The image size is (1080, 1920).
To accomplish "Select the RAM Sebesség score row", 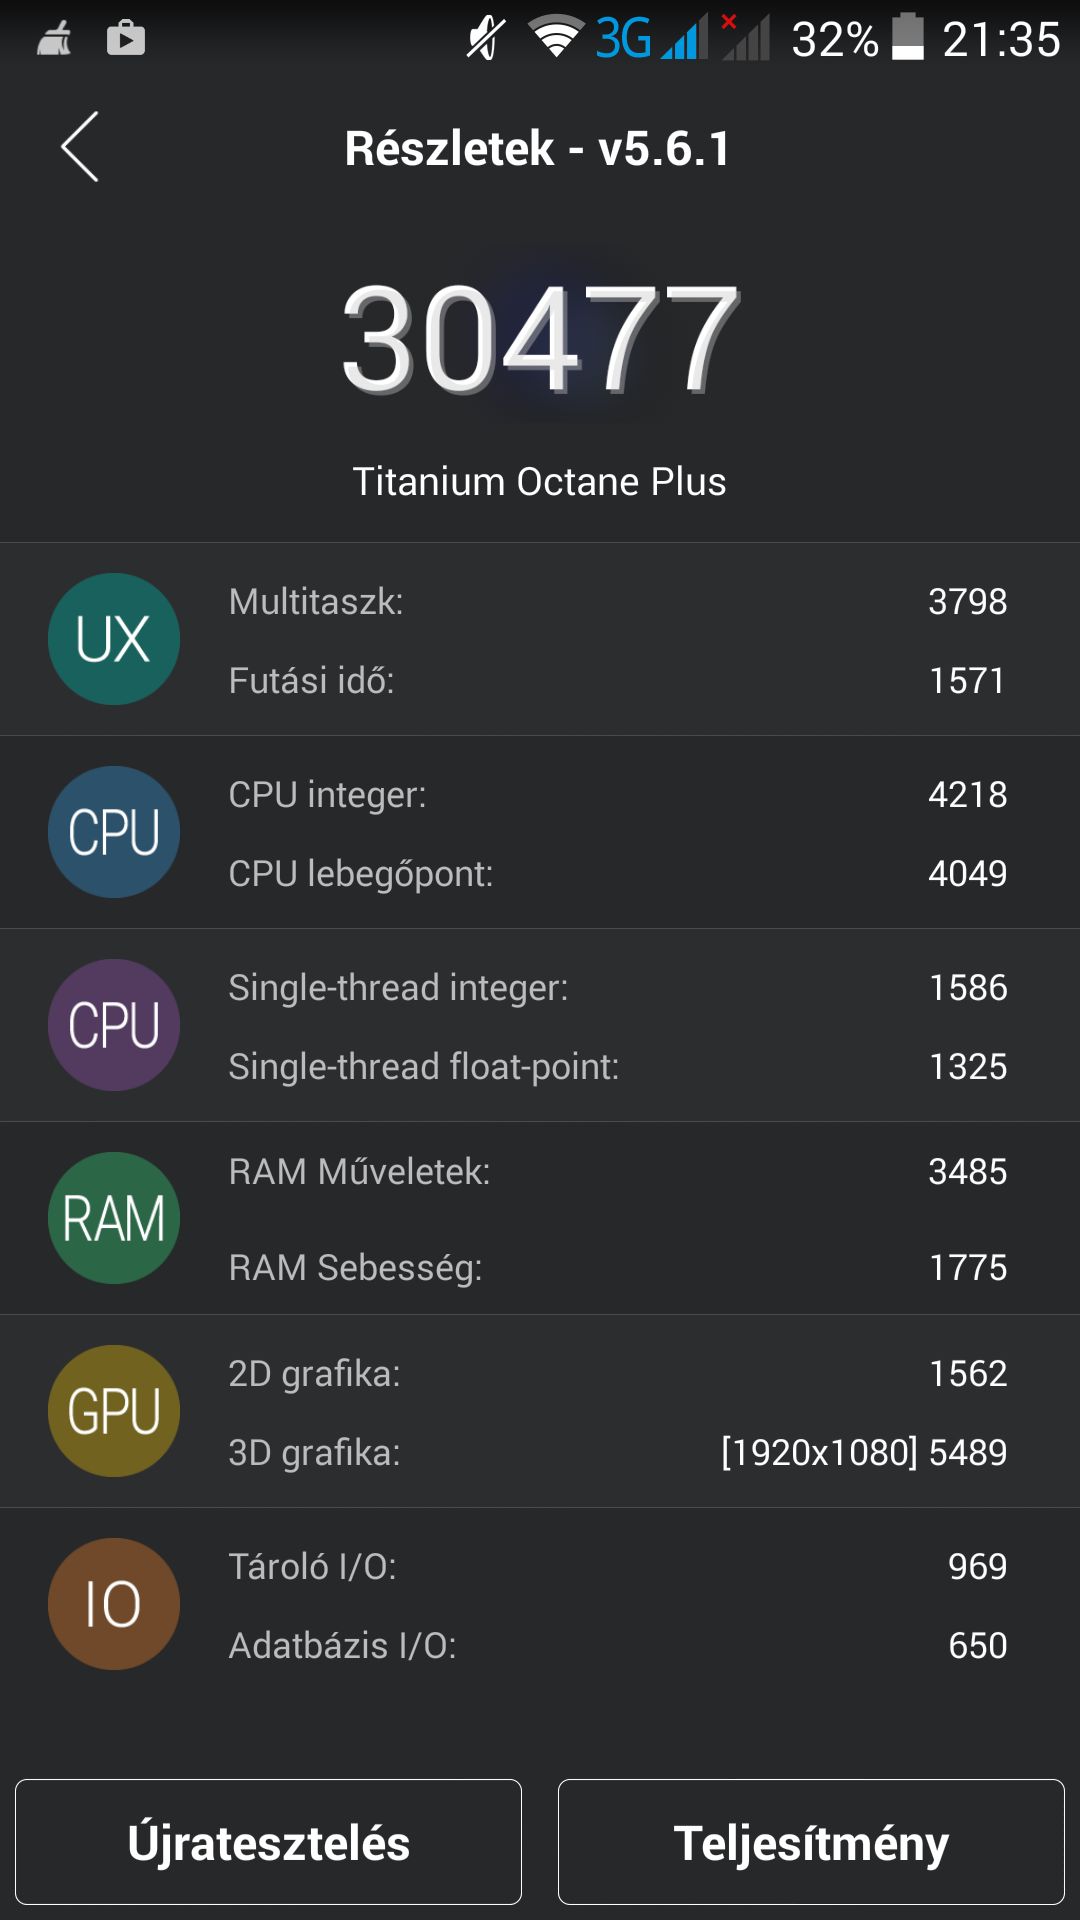I will pos(618,1267).
